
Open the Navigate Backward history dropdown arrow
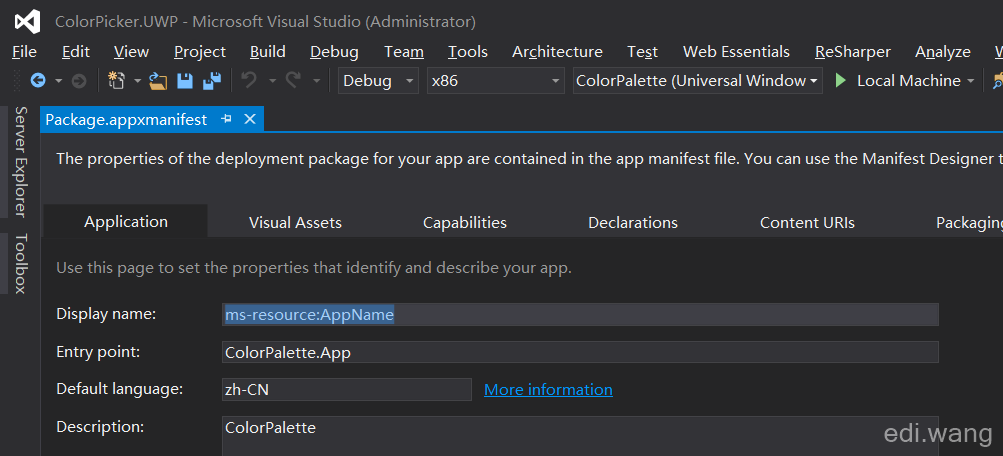point(58,81)
